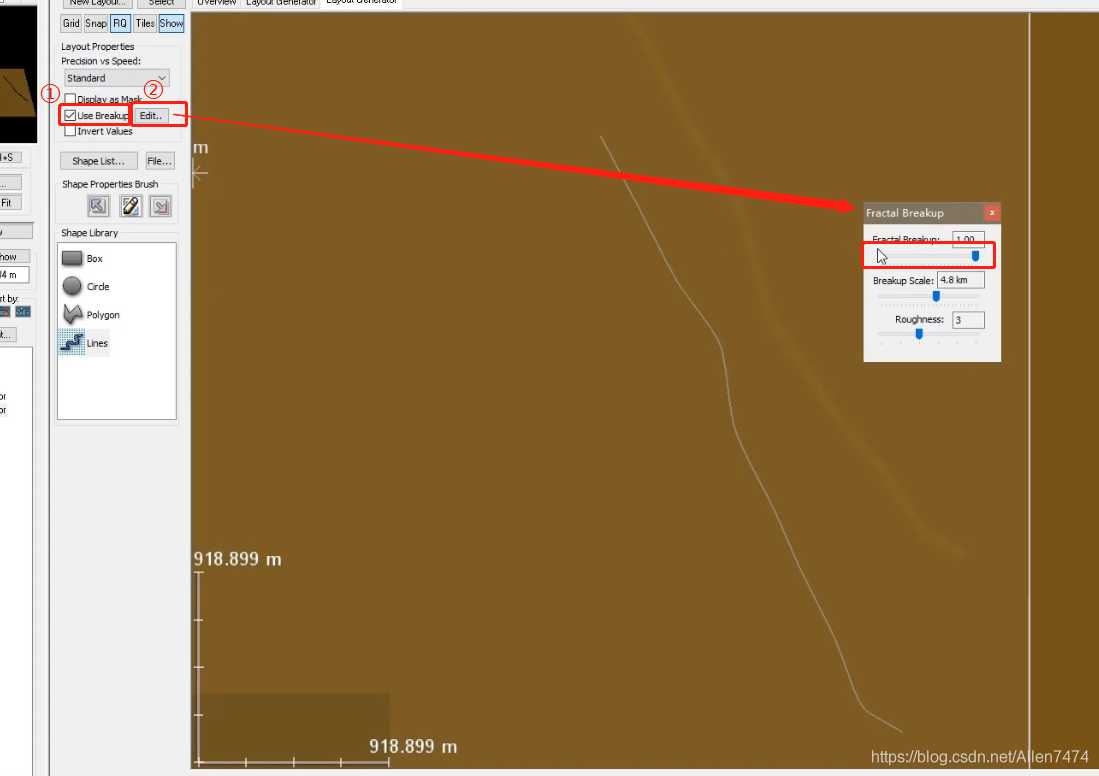Open the Precision vs Speed Standard dropdown
Image resolution: width=1099 pixels, height=776 pixels.
click(116, 78)
